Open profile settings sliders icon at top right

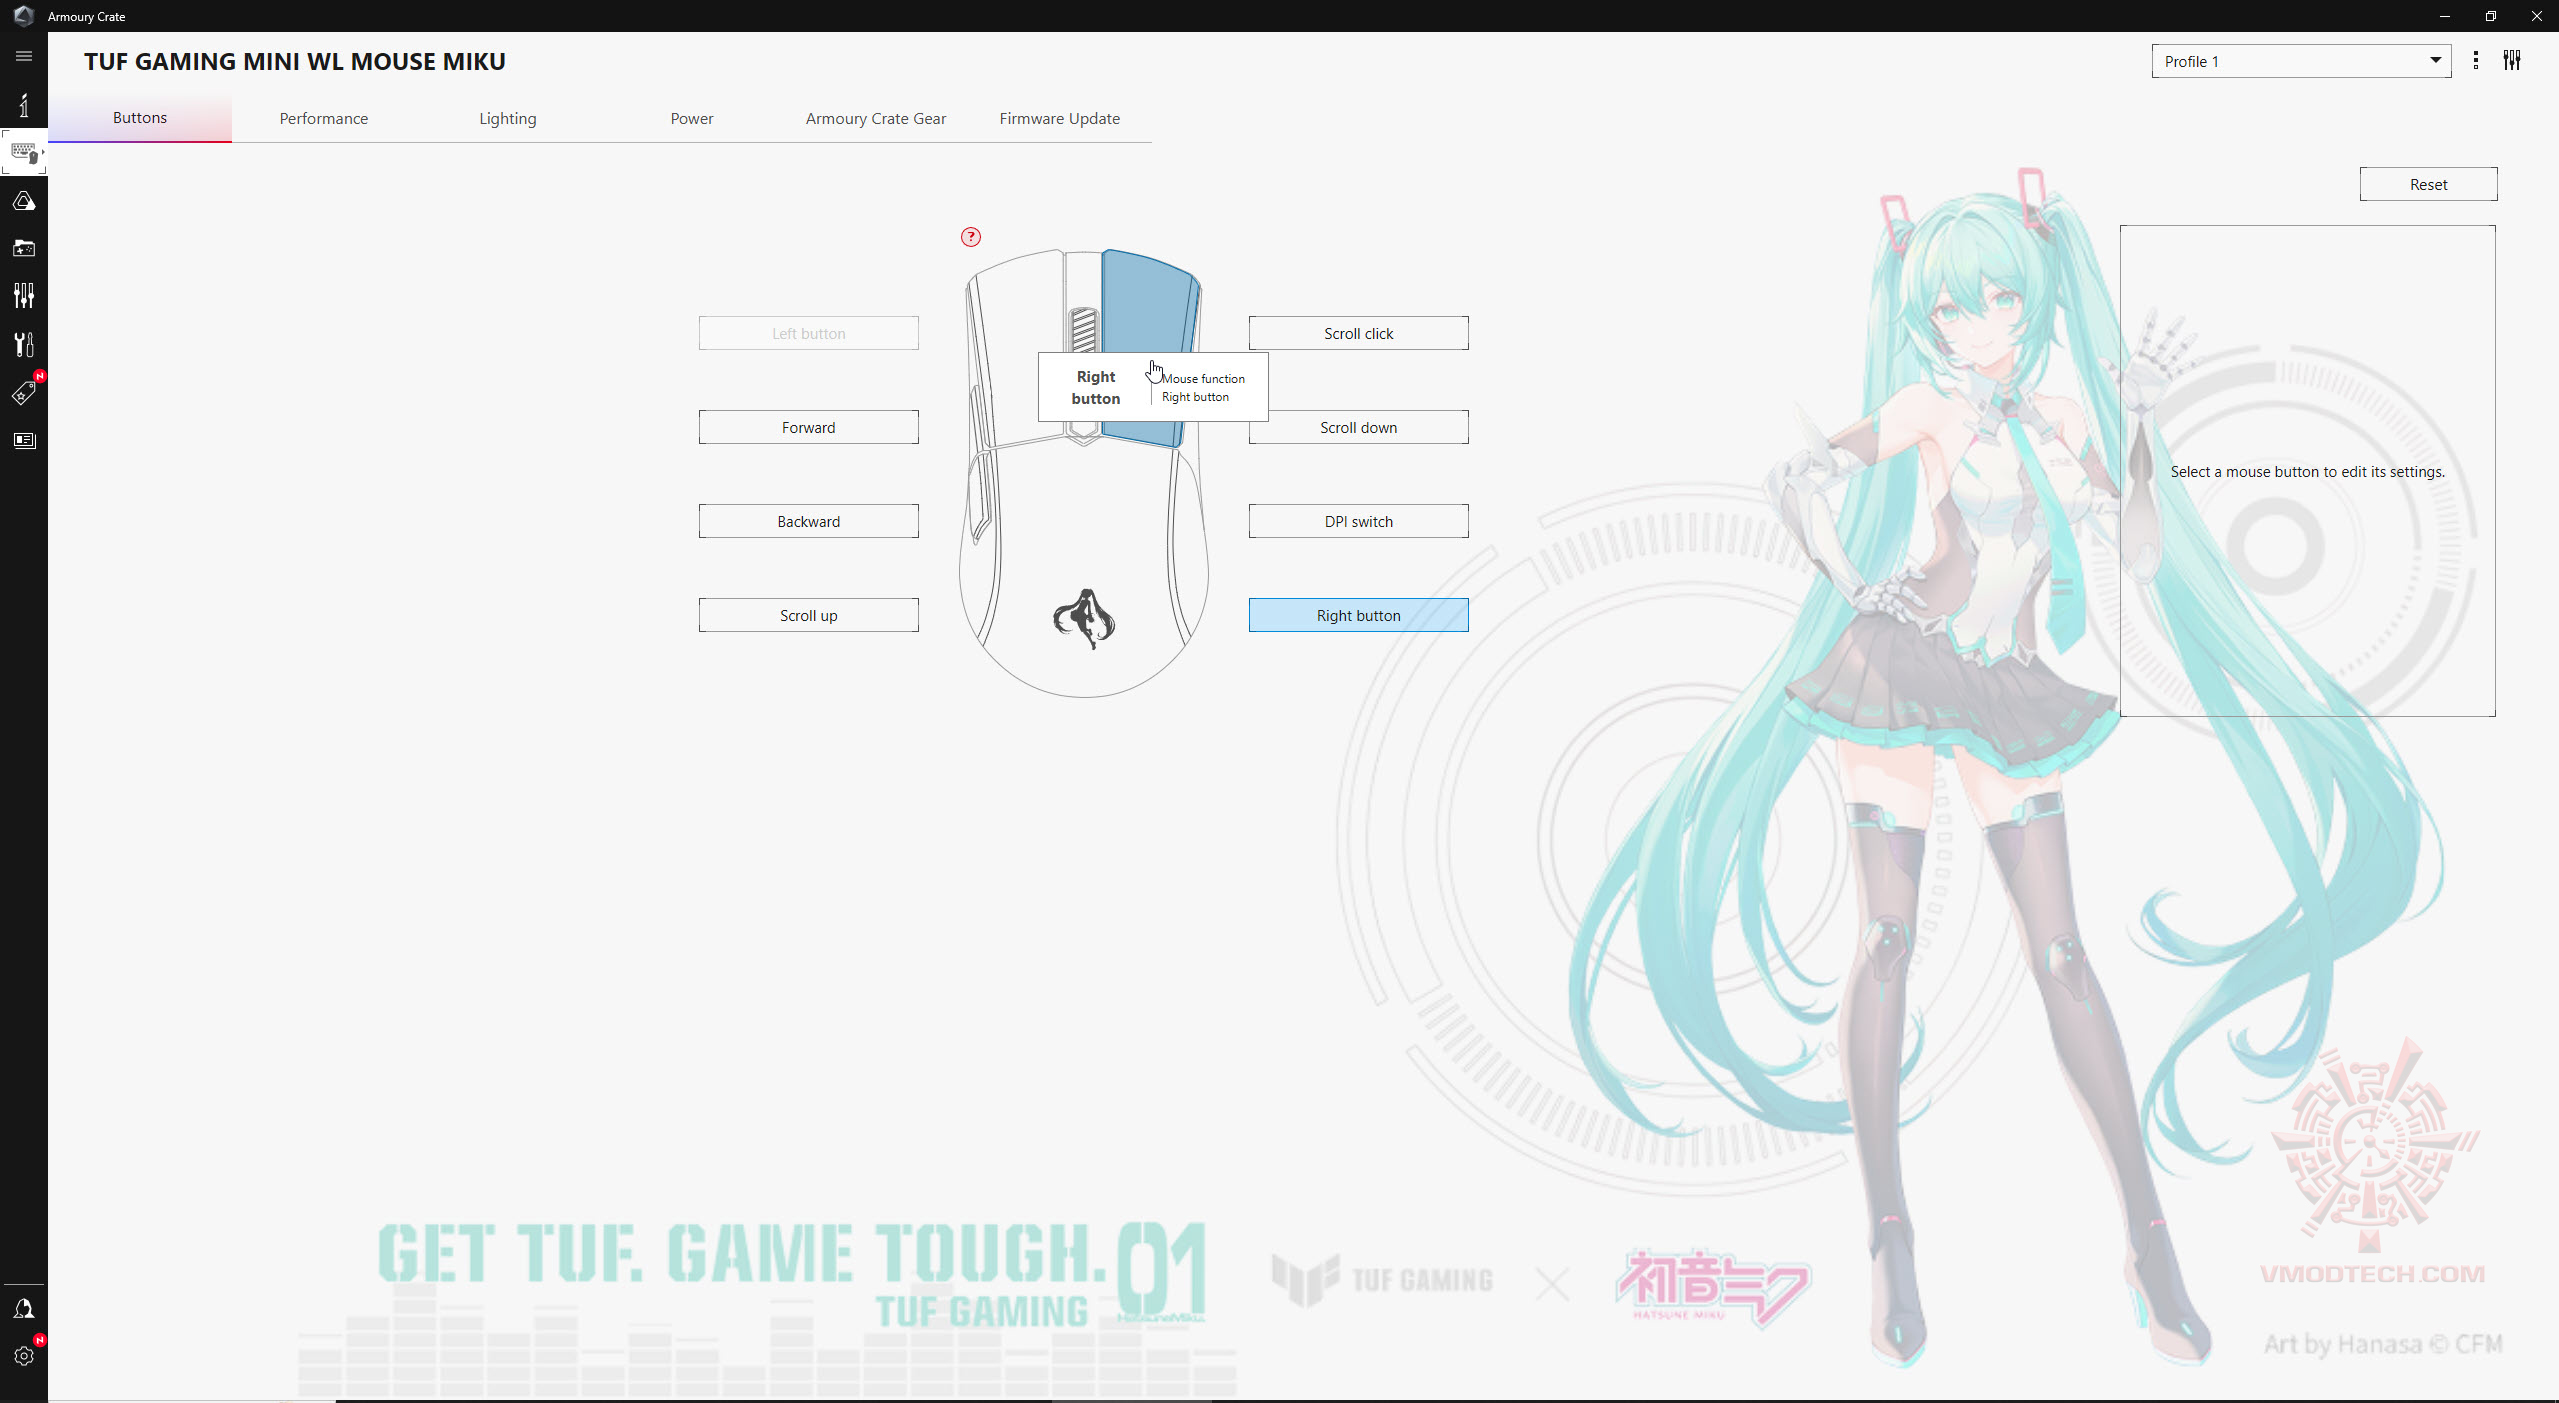click(2511, 61)
